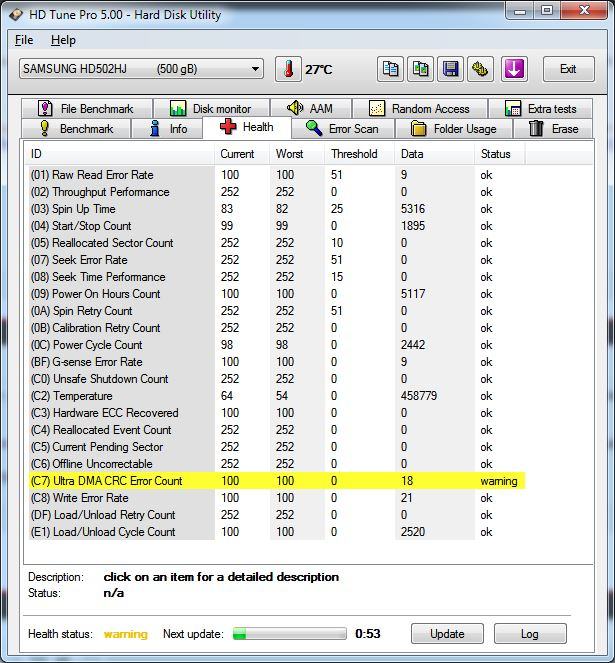Select the (C4) Reallocated Event Count row

coord(277,430)
